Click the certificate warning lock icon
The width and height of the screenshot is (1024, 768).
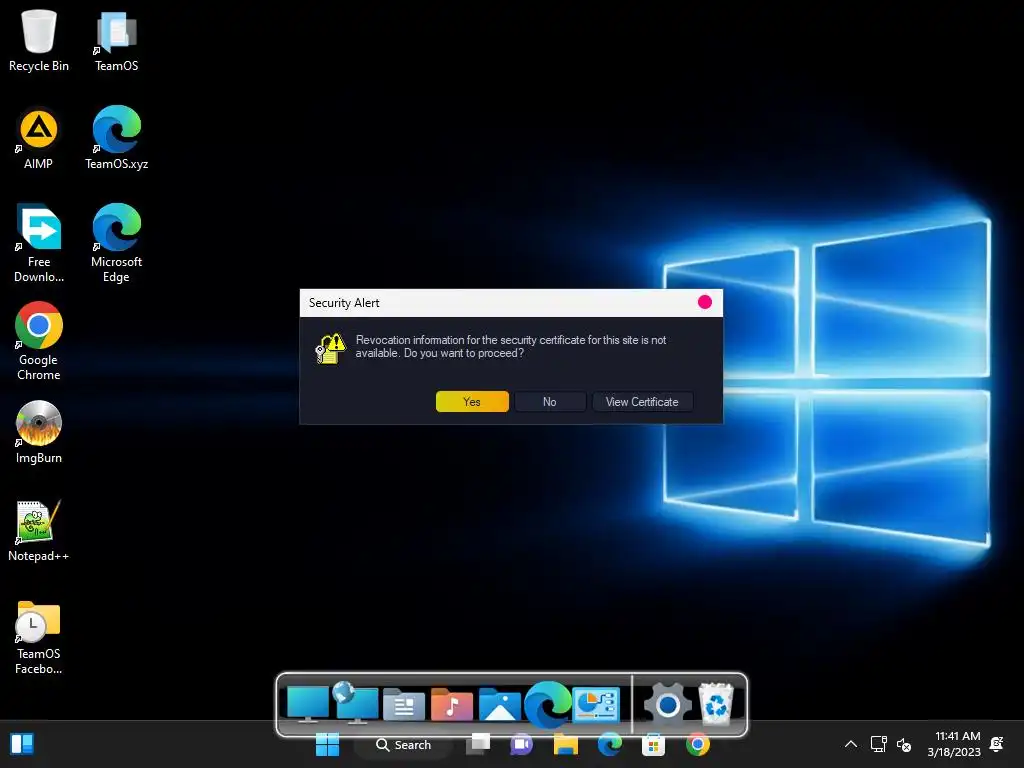(x=330, y=348)
